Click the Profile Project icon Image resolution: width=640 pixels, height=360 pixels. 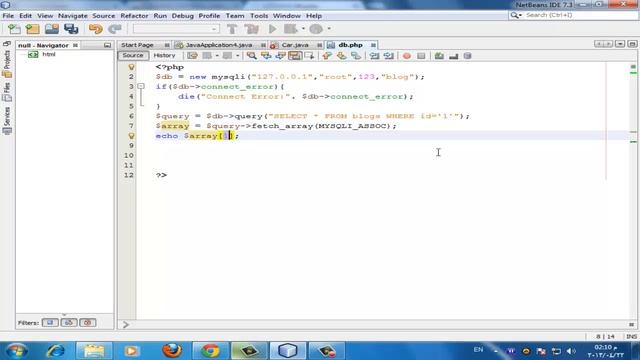pos(316,29)
